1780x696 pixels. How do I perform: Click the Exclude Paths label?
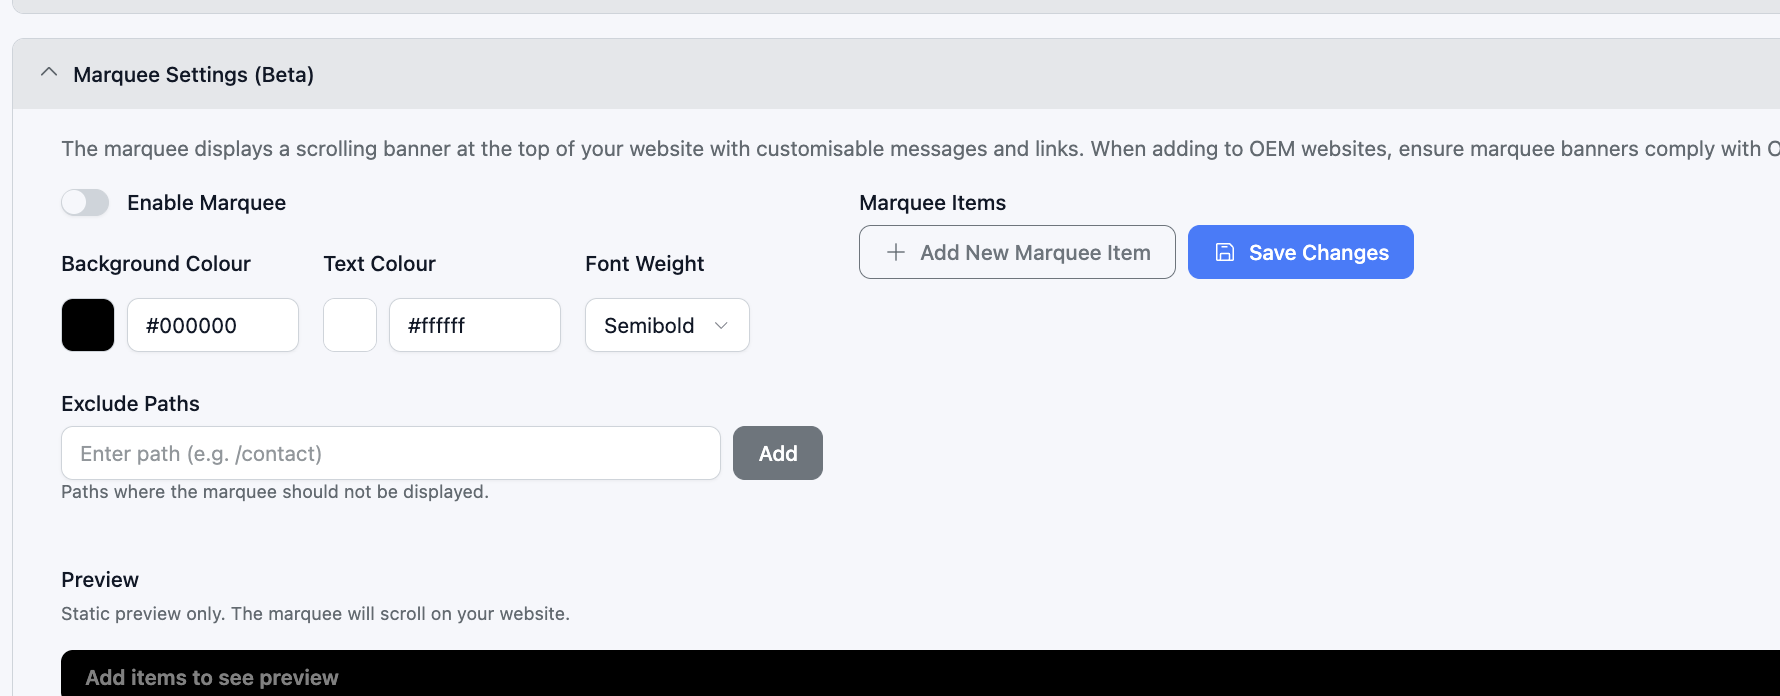(x=130, y=404)
